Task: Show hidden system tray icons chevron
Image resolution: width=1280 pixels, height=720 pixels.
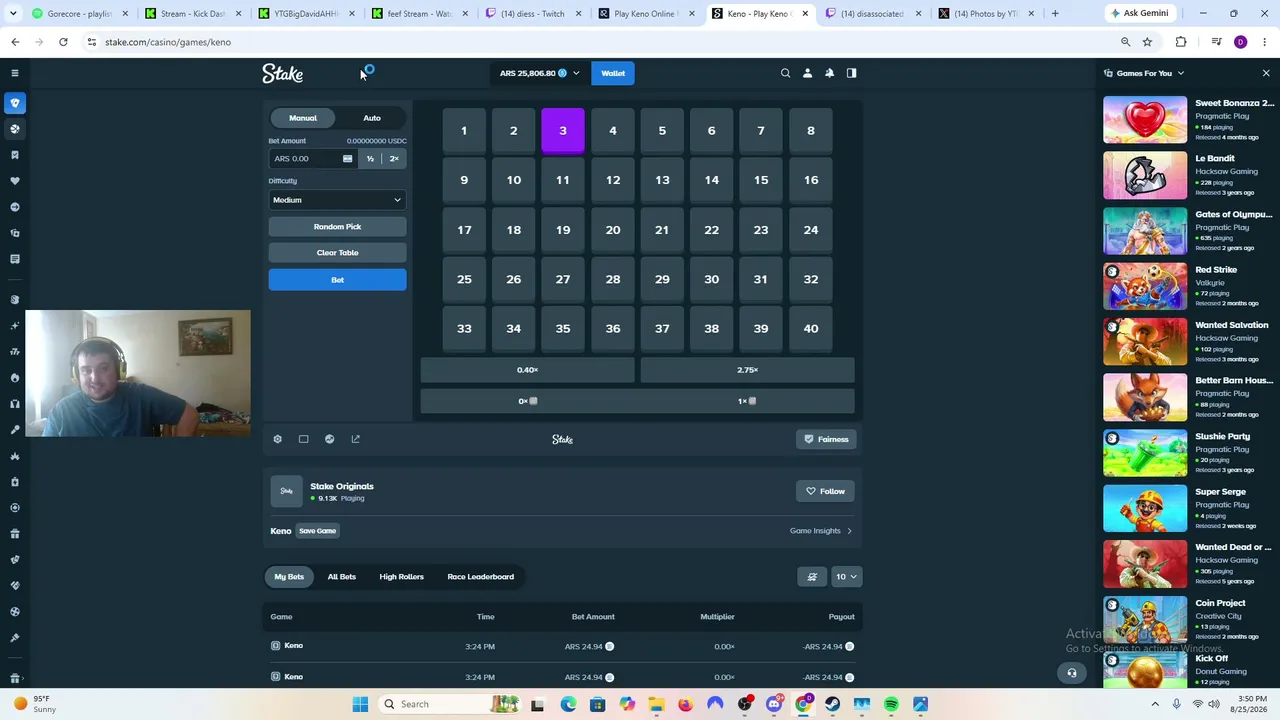Action: tap(1157, 704)
